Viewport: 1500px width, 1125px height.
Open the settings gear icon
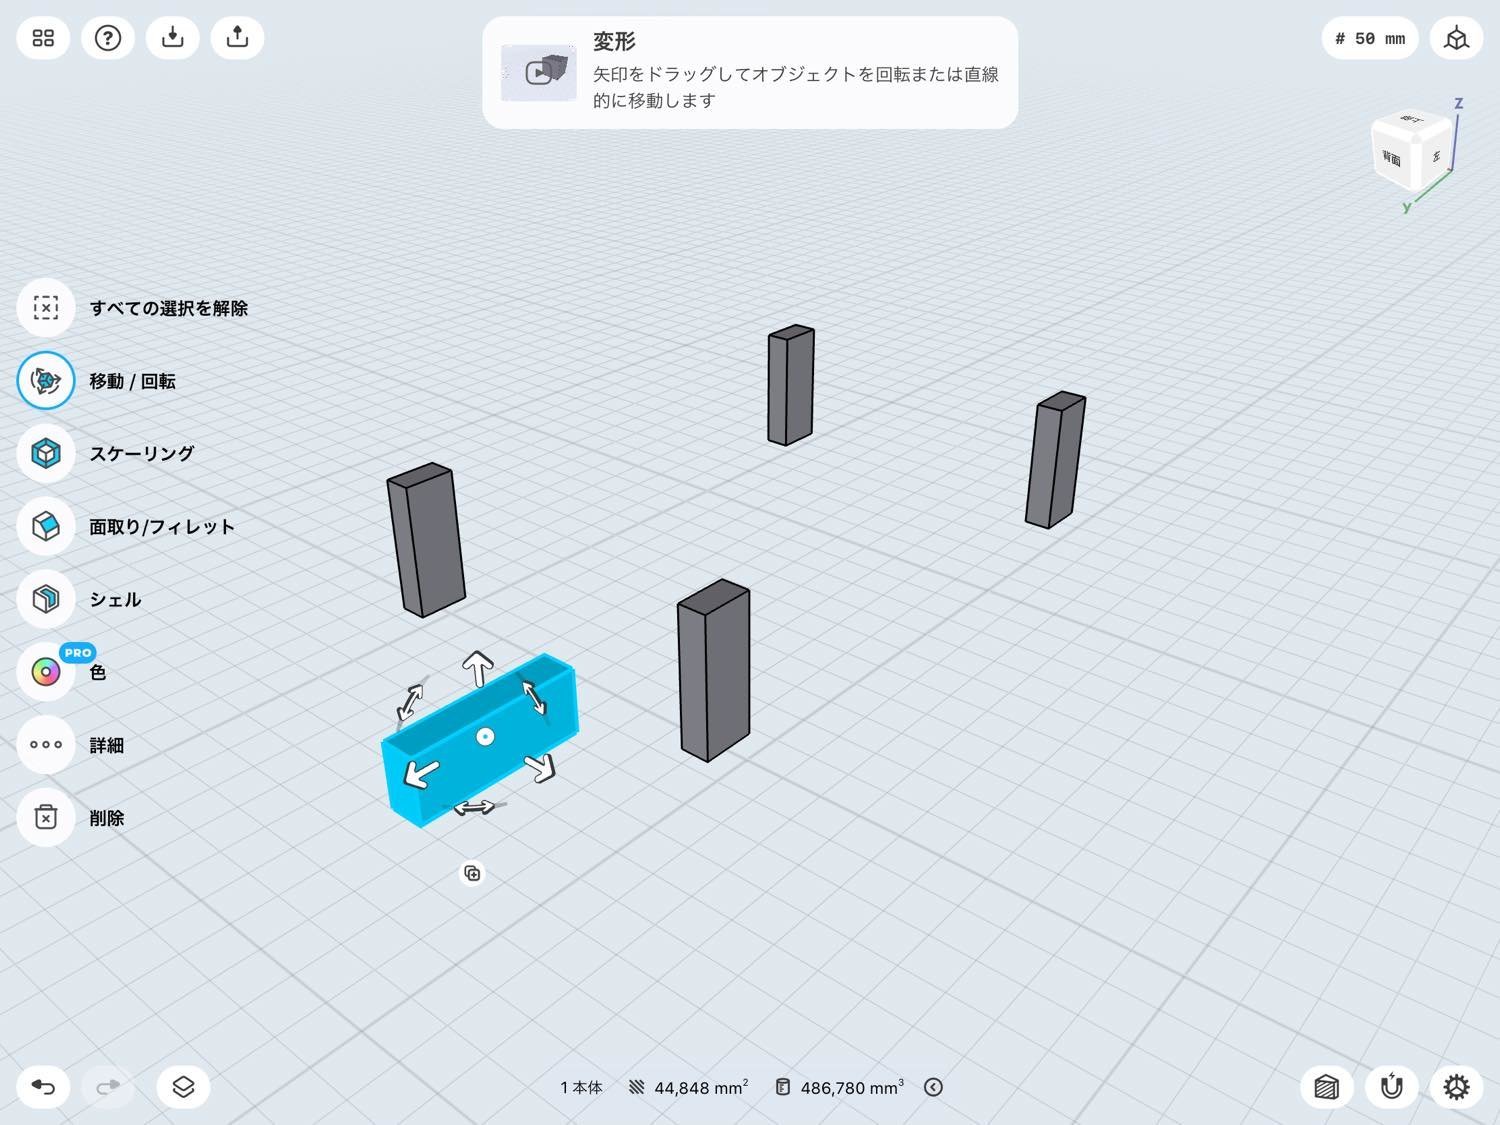click(1456, 1087)
